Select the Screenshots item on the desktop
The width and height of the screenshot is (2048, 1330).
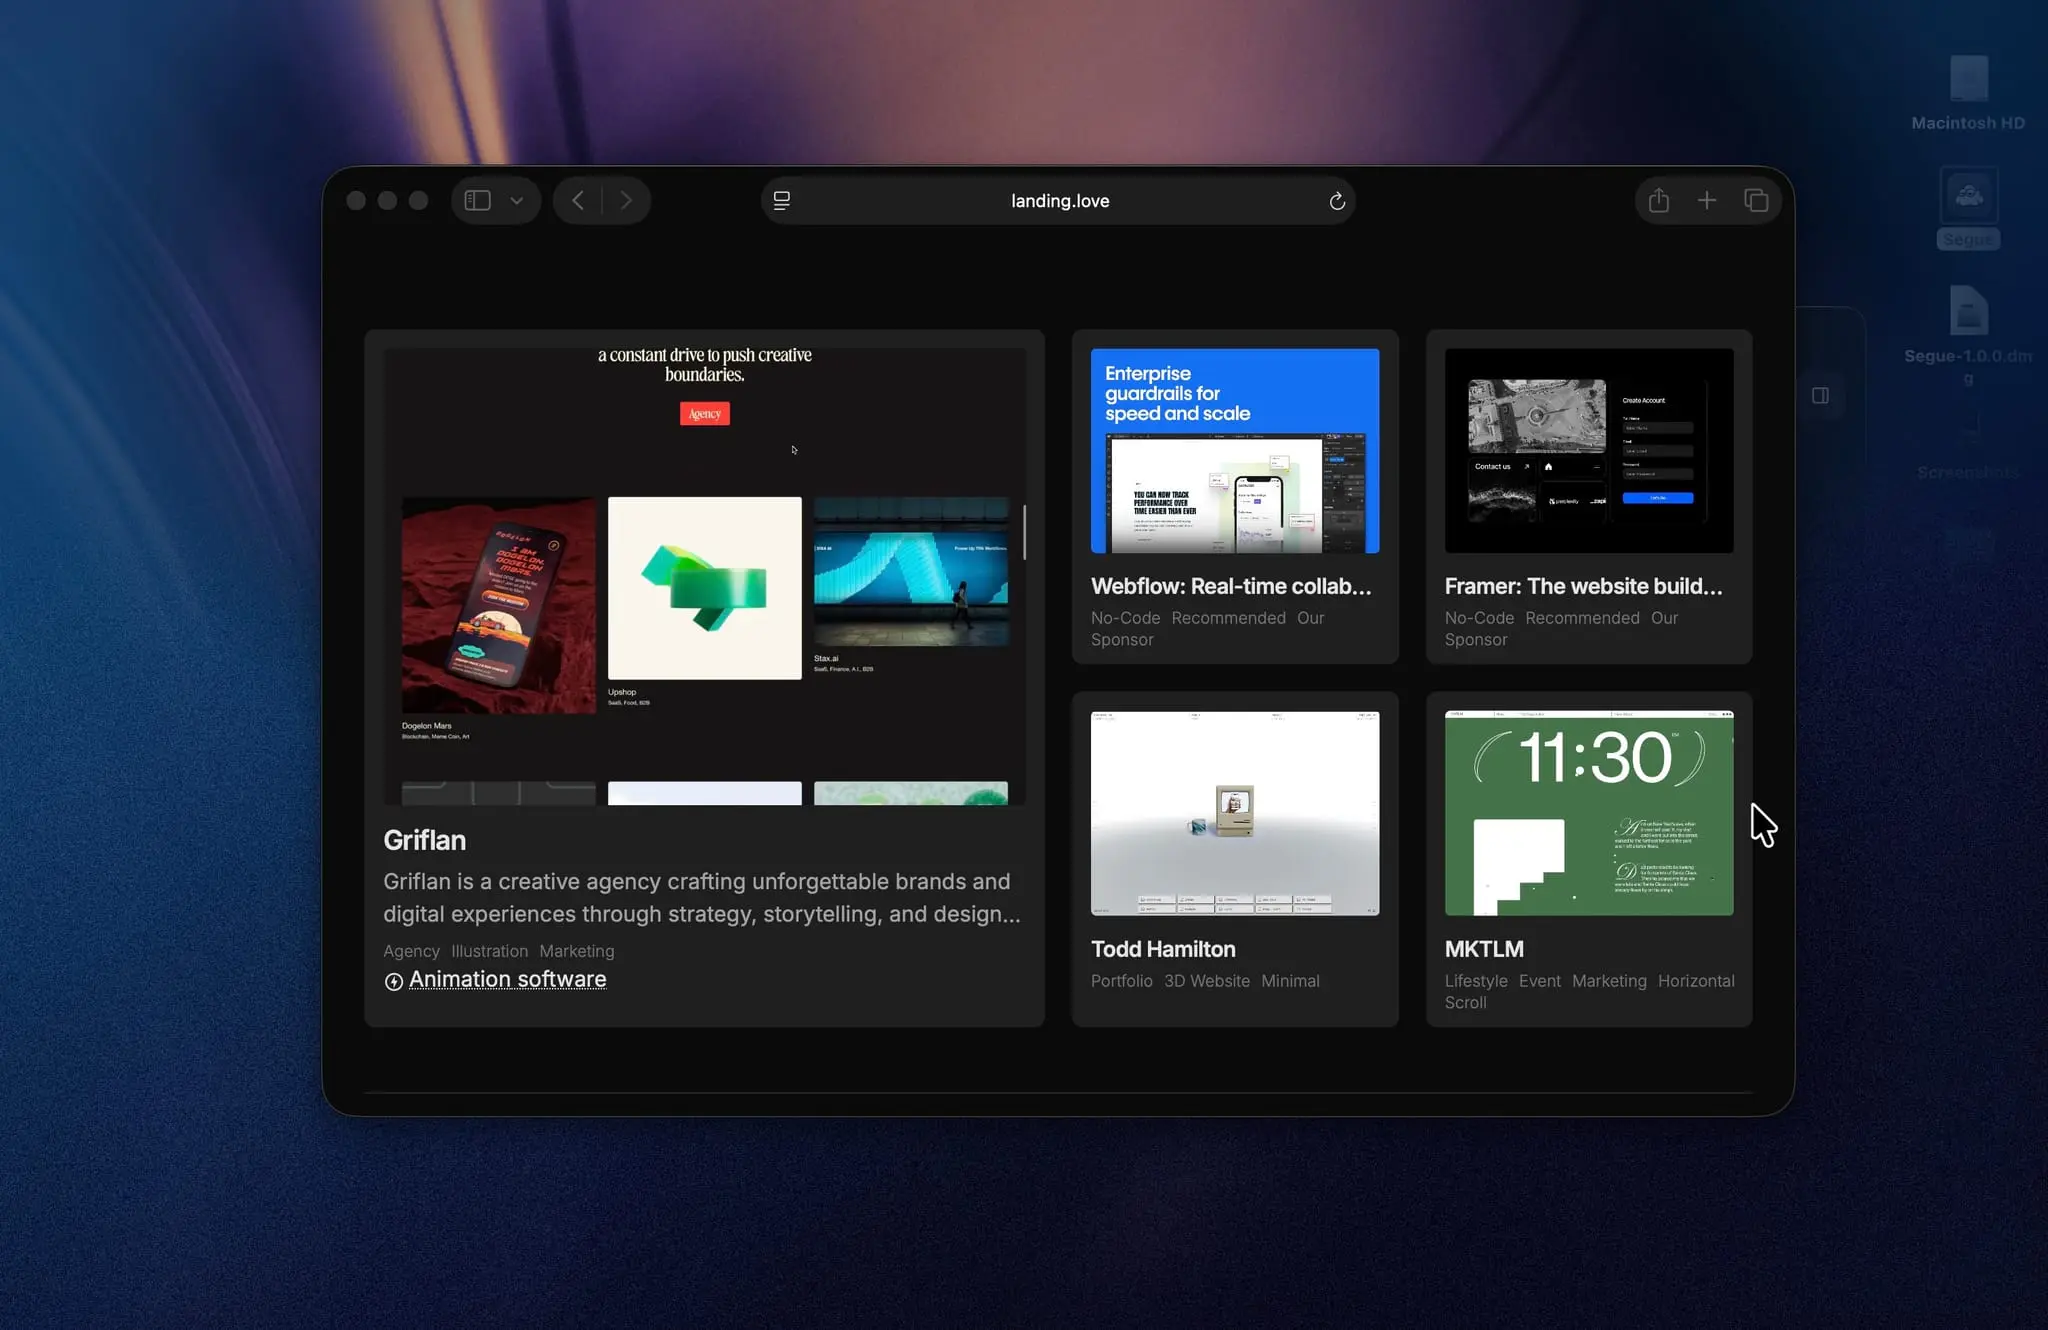click(x=1968, y=472)
